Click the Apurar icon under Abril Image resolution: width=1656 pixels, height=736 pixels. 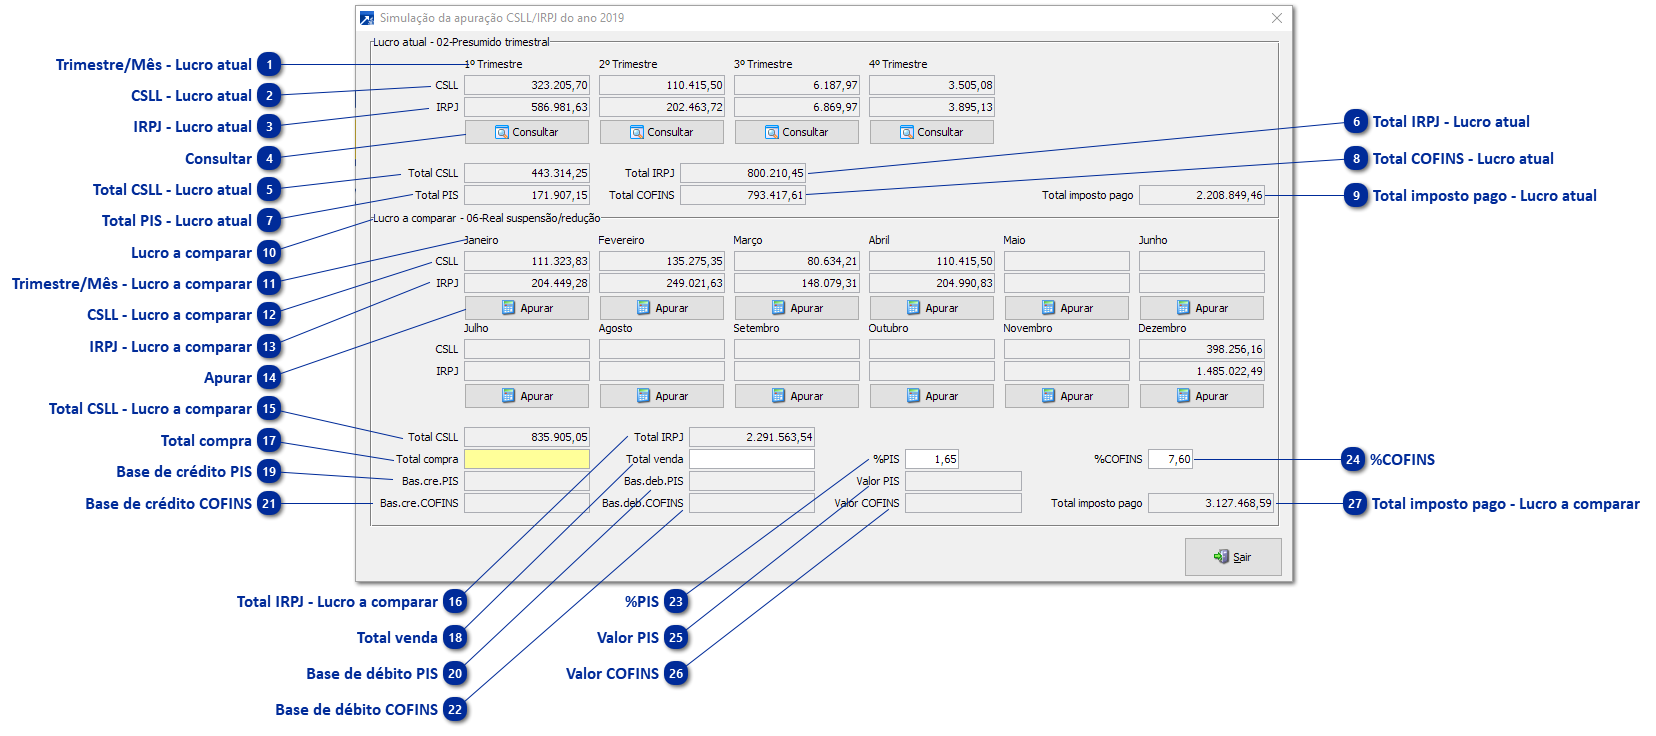913,308
